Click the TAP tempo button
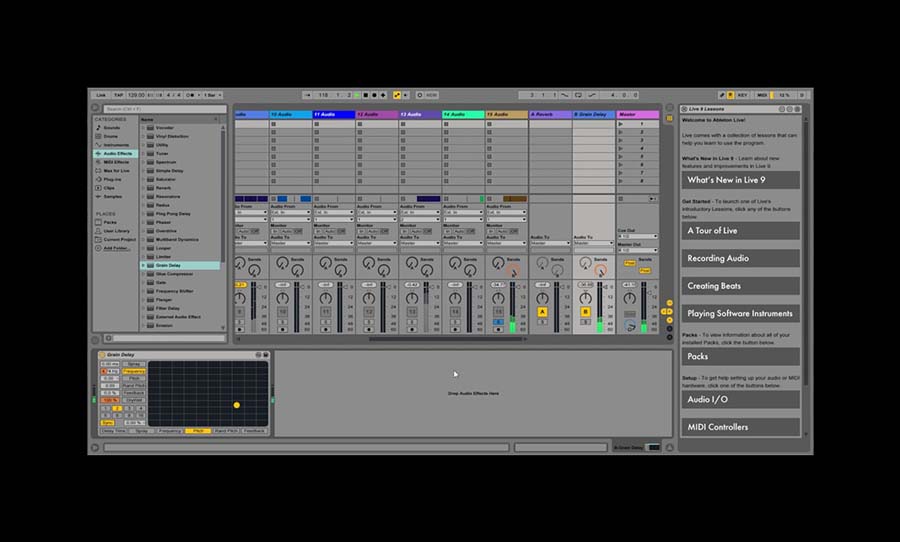The width and height of the screenshot is (900, 542). pos(118,95)
